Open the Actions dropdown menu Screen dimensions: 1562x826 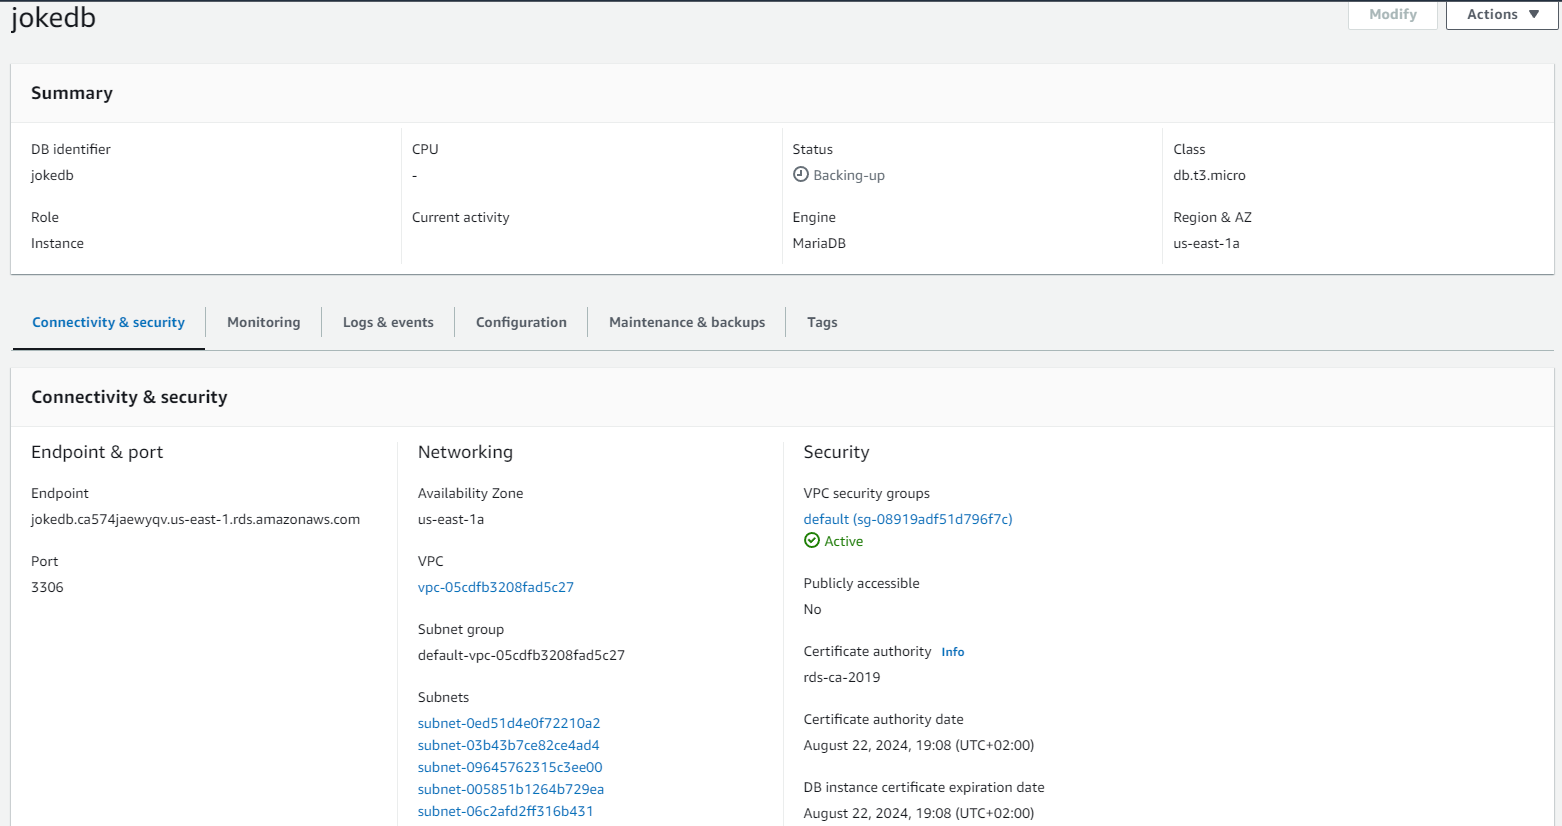coord(1501,14)
